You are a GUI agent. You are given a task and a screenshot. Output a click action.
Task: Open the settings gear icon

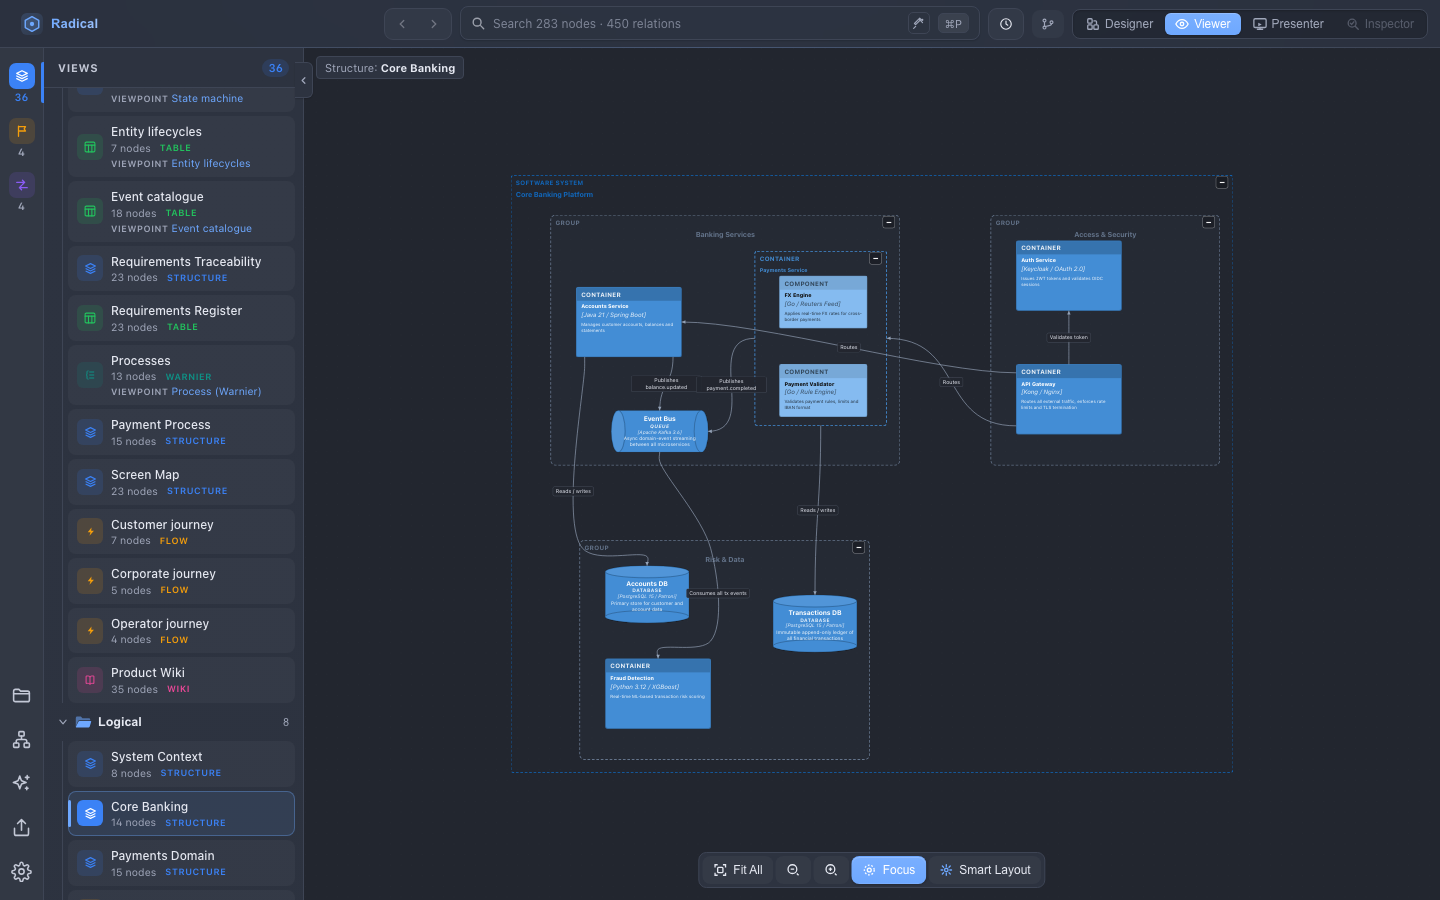coord(21,872)
